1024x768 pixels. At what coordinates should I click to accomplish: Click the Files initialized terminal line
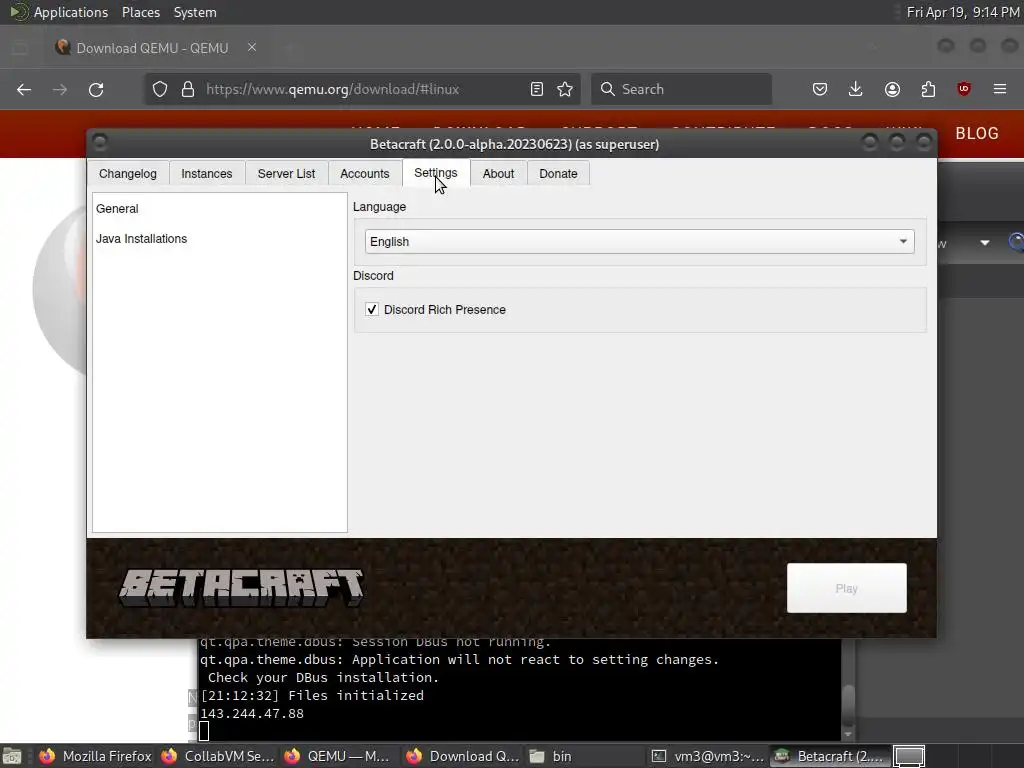pos(312,696)
